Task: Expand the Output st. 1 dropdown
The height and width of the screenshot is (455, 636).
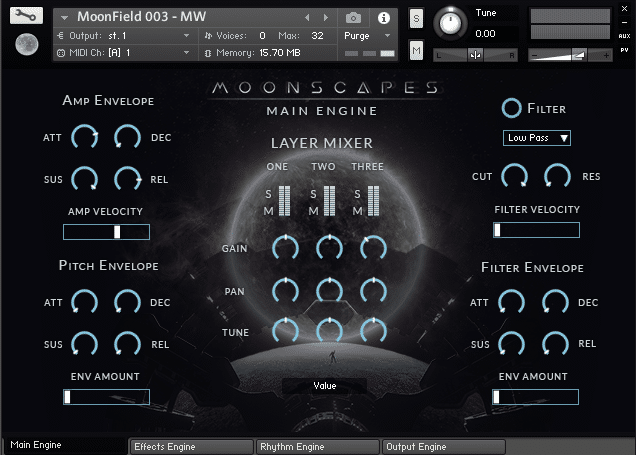Action: [186, 35]
